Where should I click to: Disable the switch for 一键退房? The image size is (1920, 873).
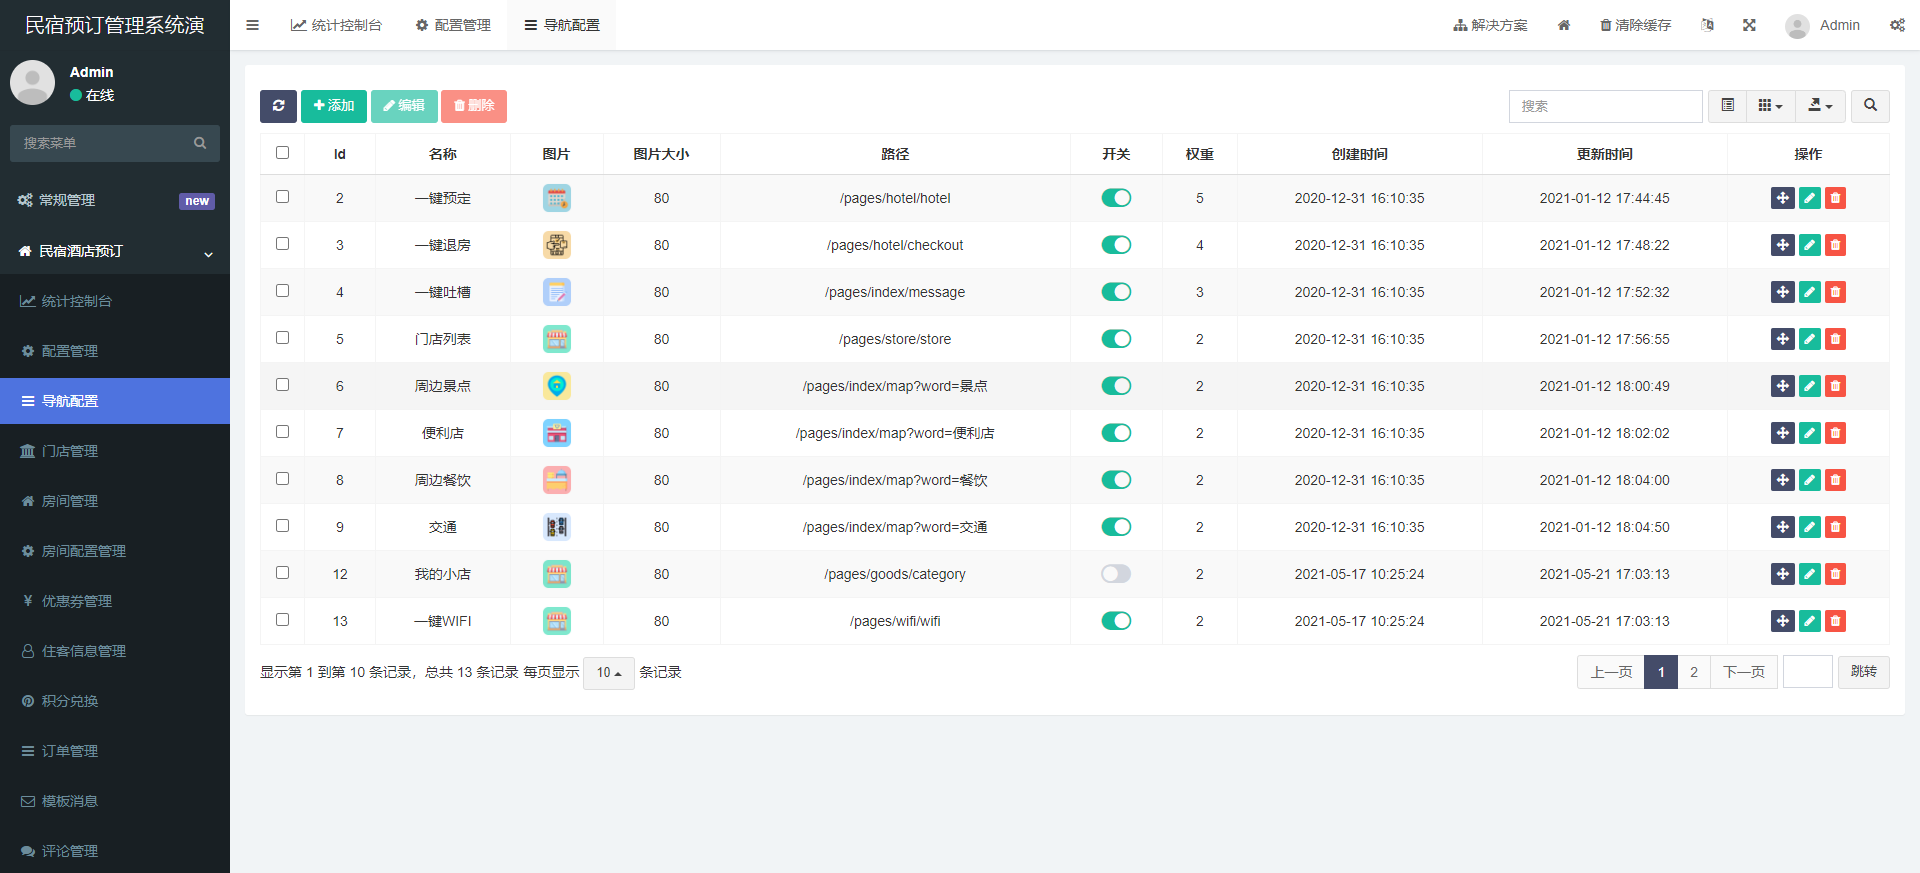pyautogui.click(x=1116, y=245)
